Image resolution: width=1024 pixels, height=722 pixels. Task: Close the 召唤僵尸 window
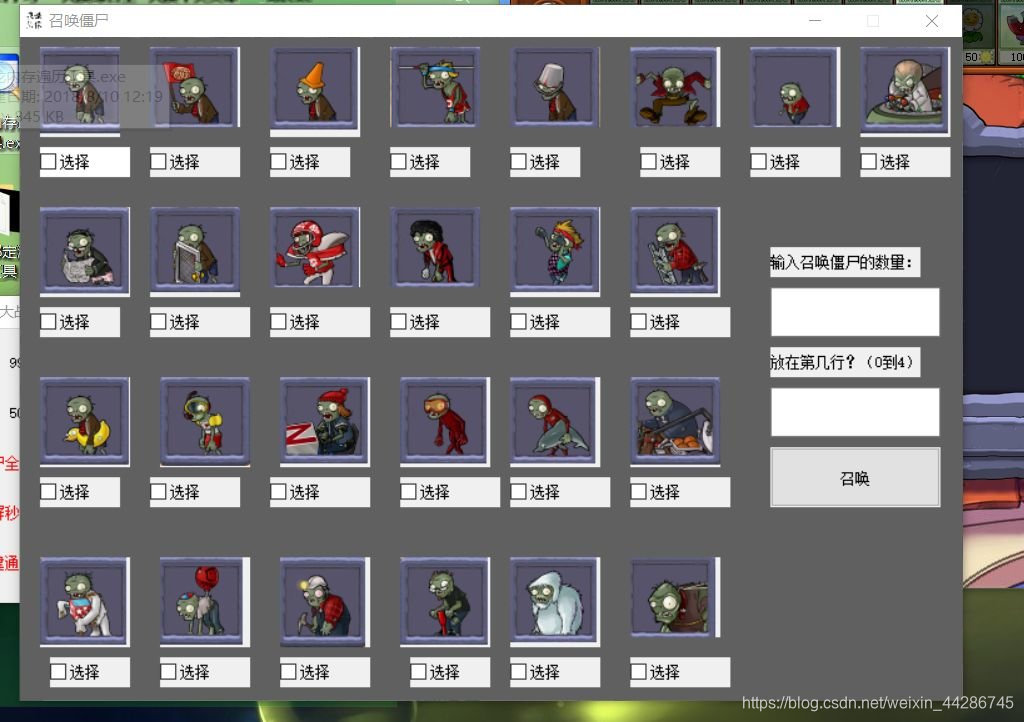[x=932, y=21]
